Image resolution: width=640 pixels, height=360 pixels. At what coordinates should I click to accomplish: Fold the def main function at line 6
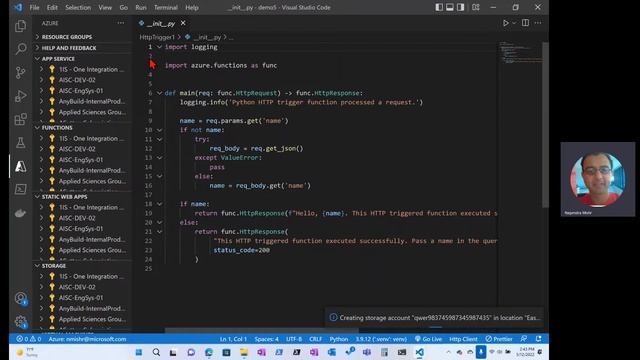159,93
